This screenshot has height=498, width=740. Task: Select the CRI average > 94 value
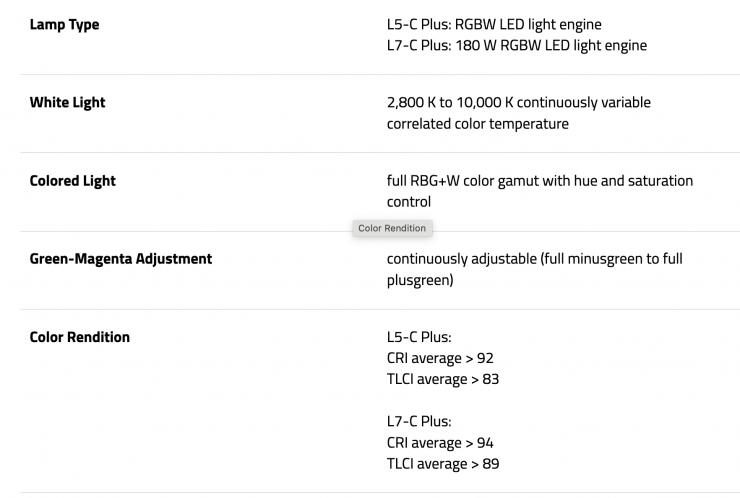click(440, 442)
